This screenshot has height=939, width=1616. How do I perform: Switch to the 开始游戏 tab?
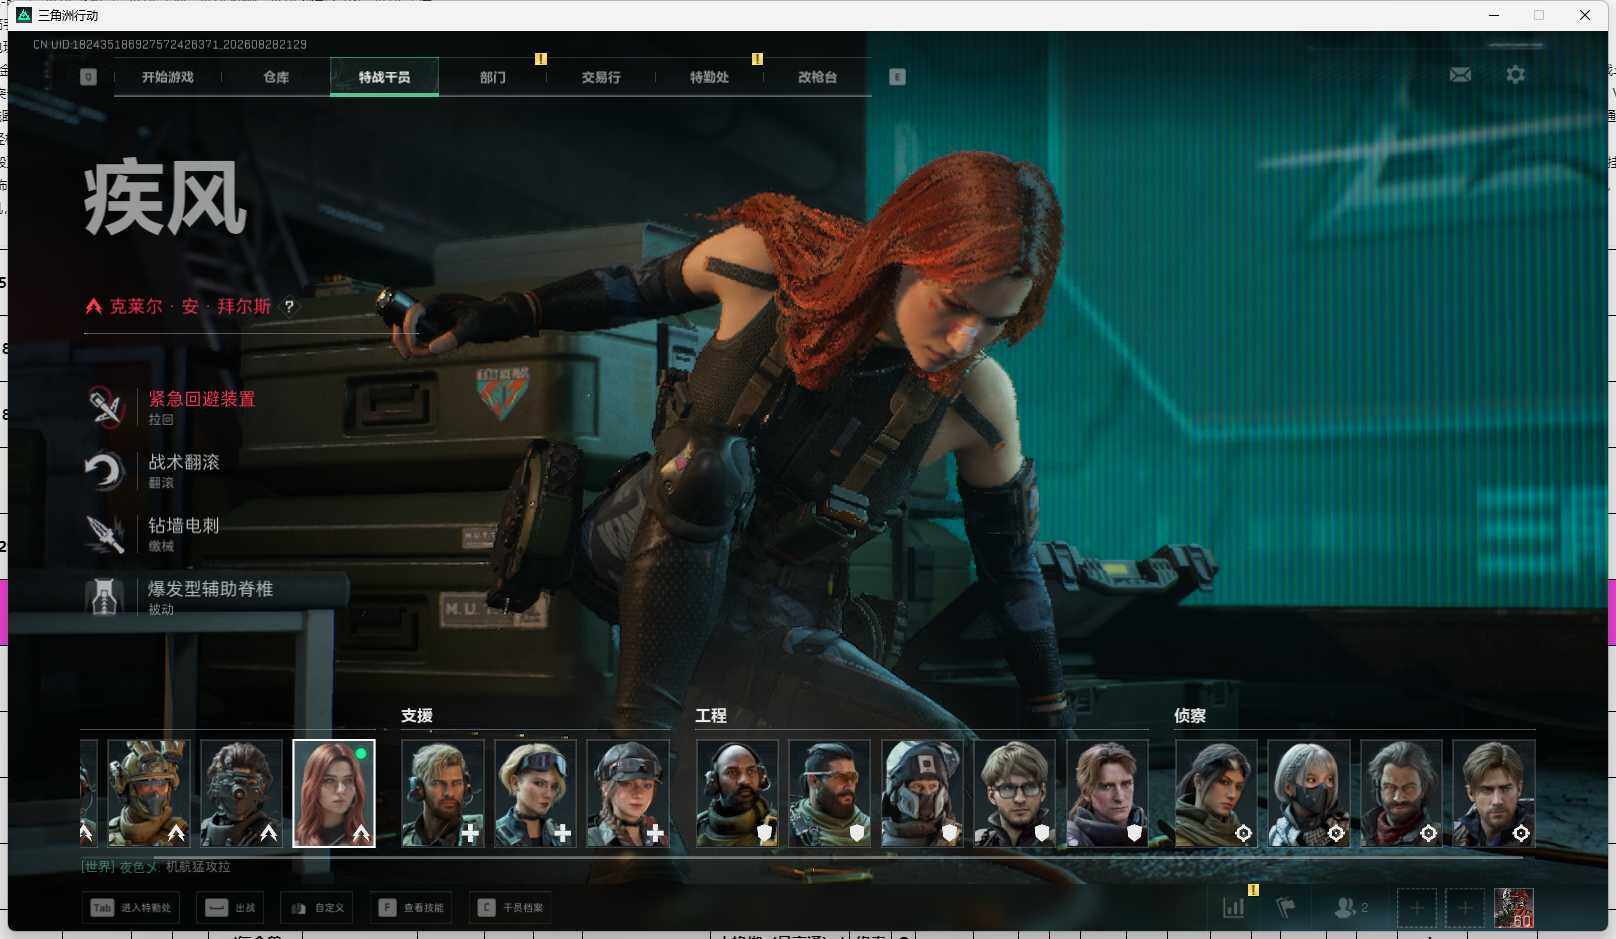point(168,77)
